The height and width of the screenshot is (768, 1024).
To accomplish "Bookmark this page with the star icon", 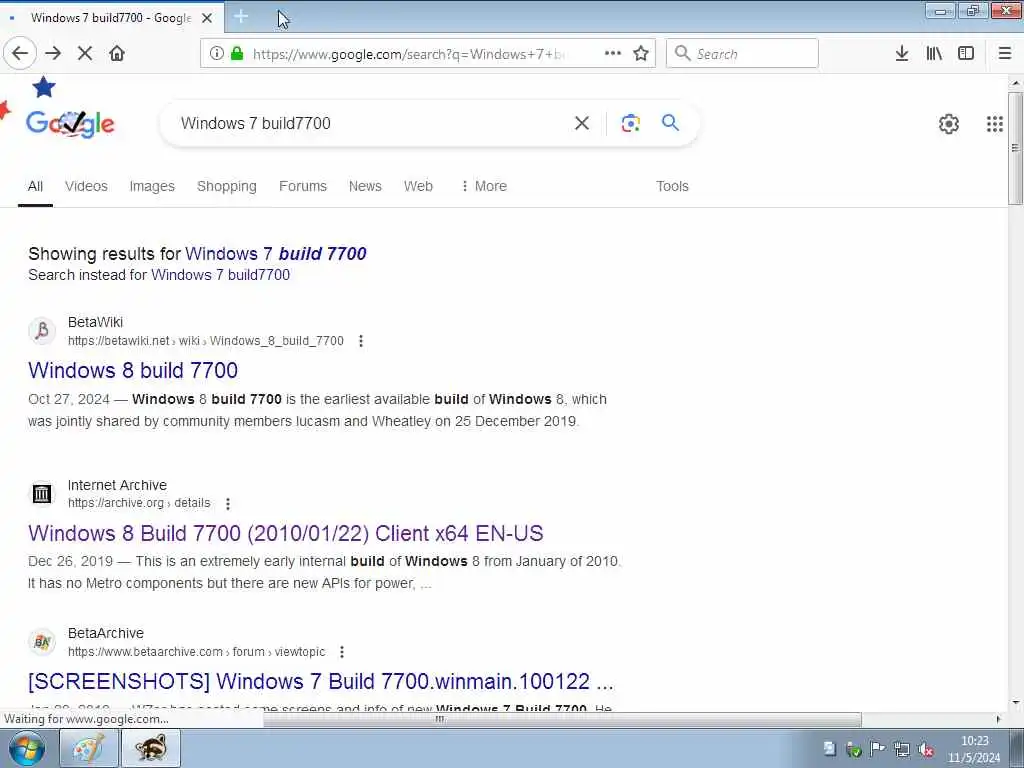I will pyautogui.click(x=641, y=53).
